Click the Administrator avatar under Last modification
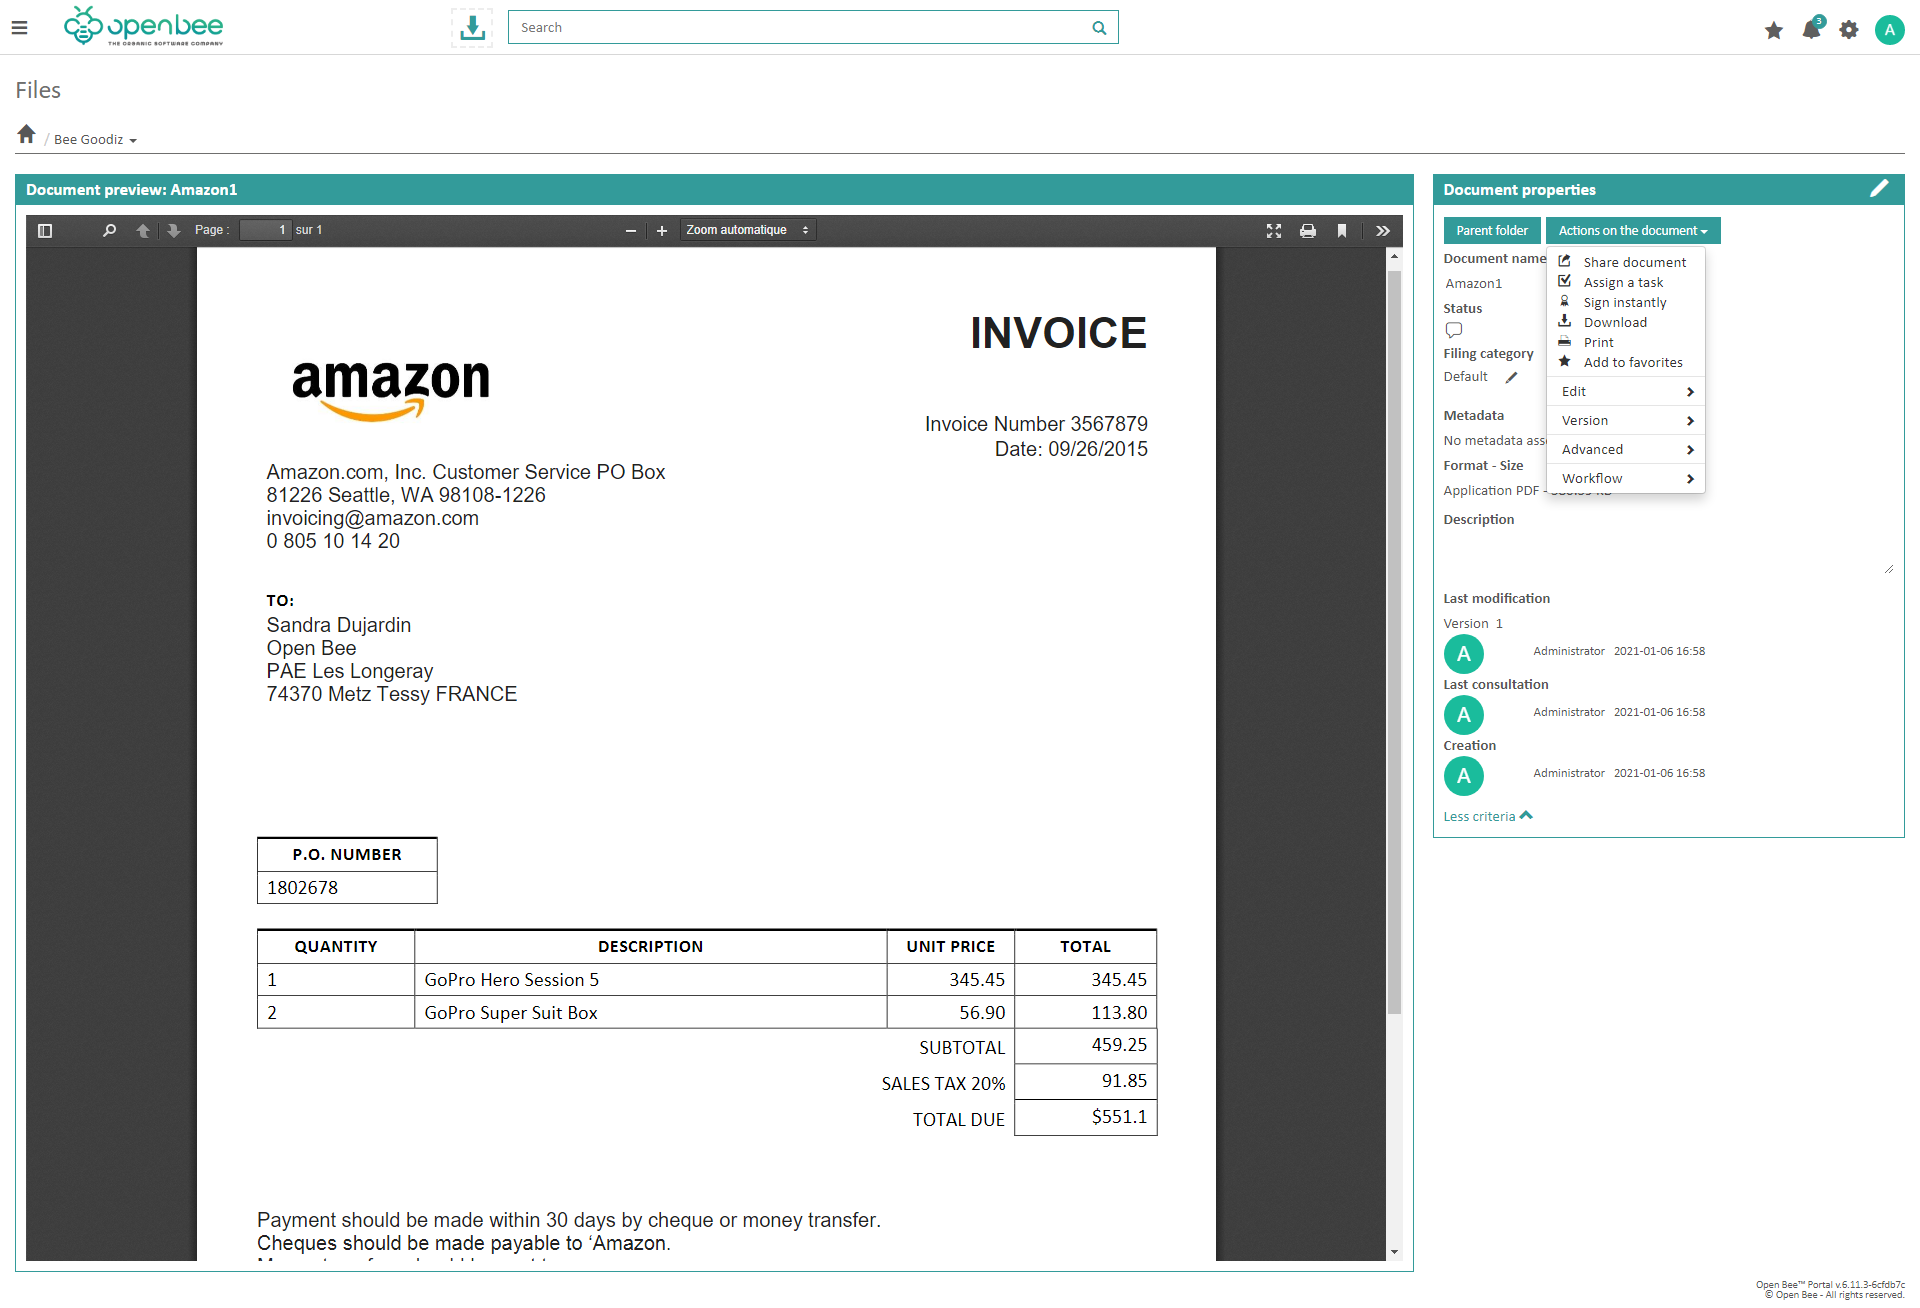The height and width of the screenshot is (1308, 1920). point(1464,654)
